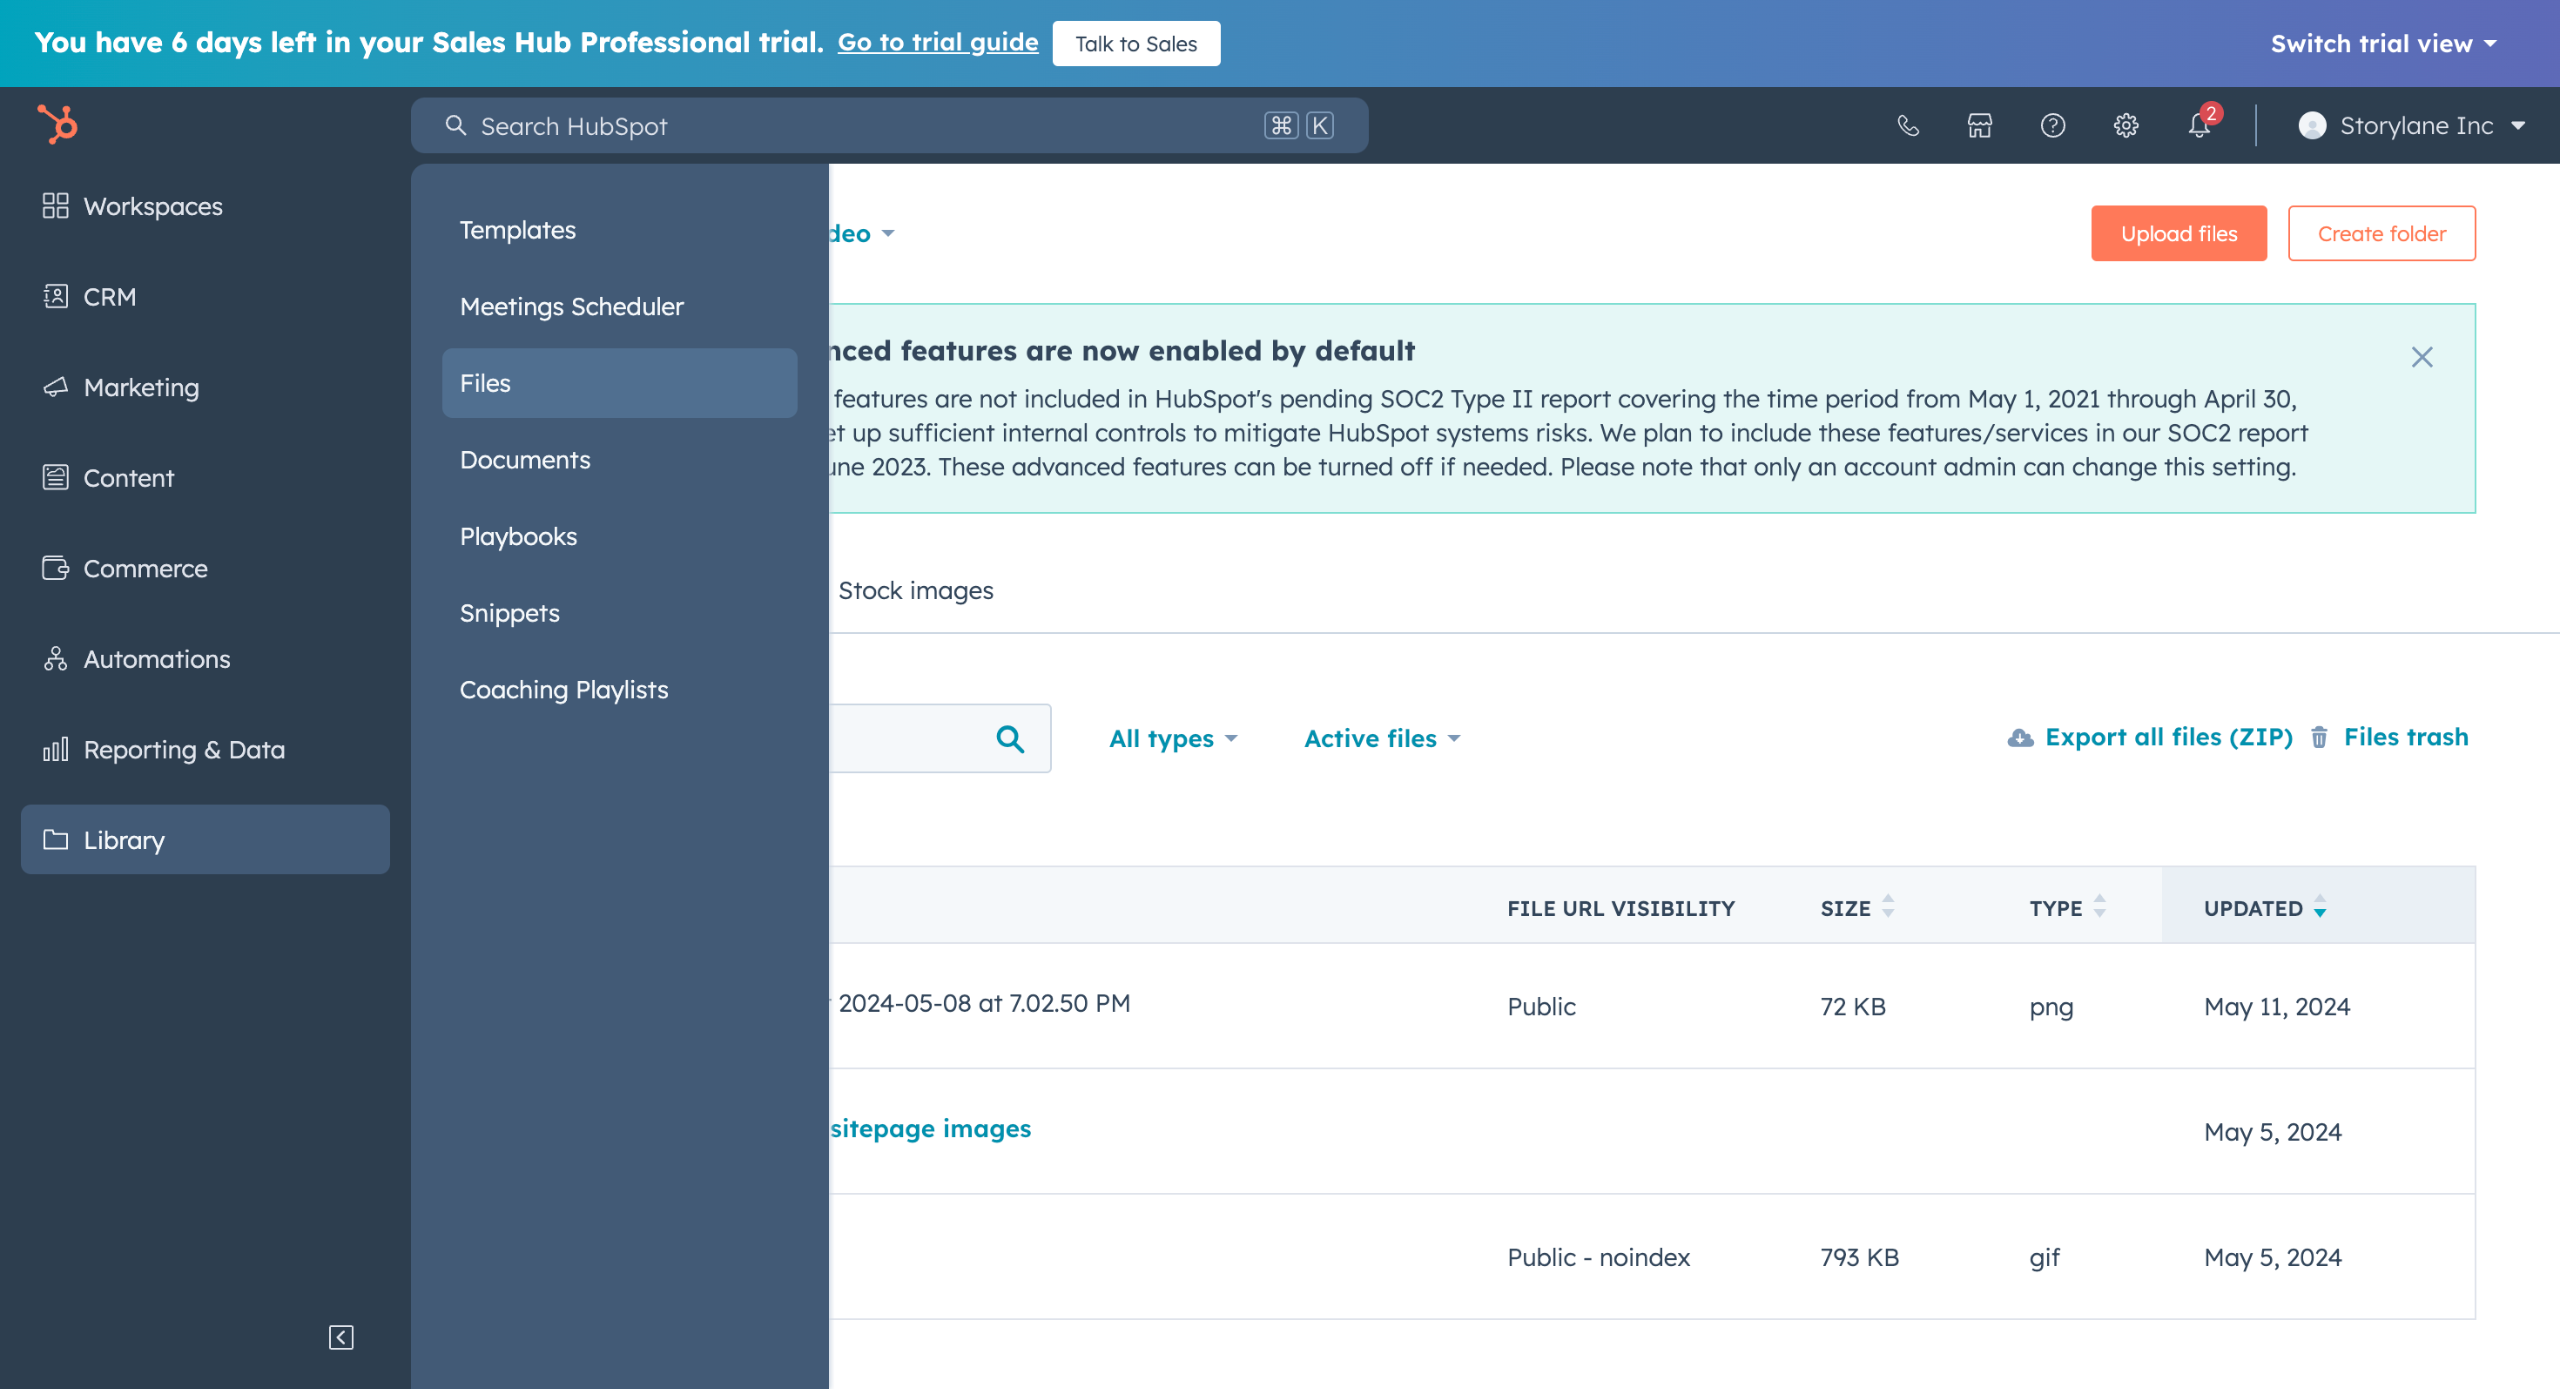Screen dimensions: 2560x1389
Task: Open the Automations sidebar menu
Action: coord(205,659)
